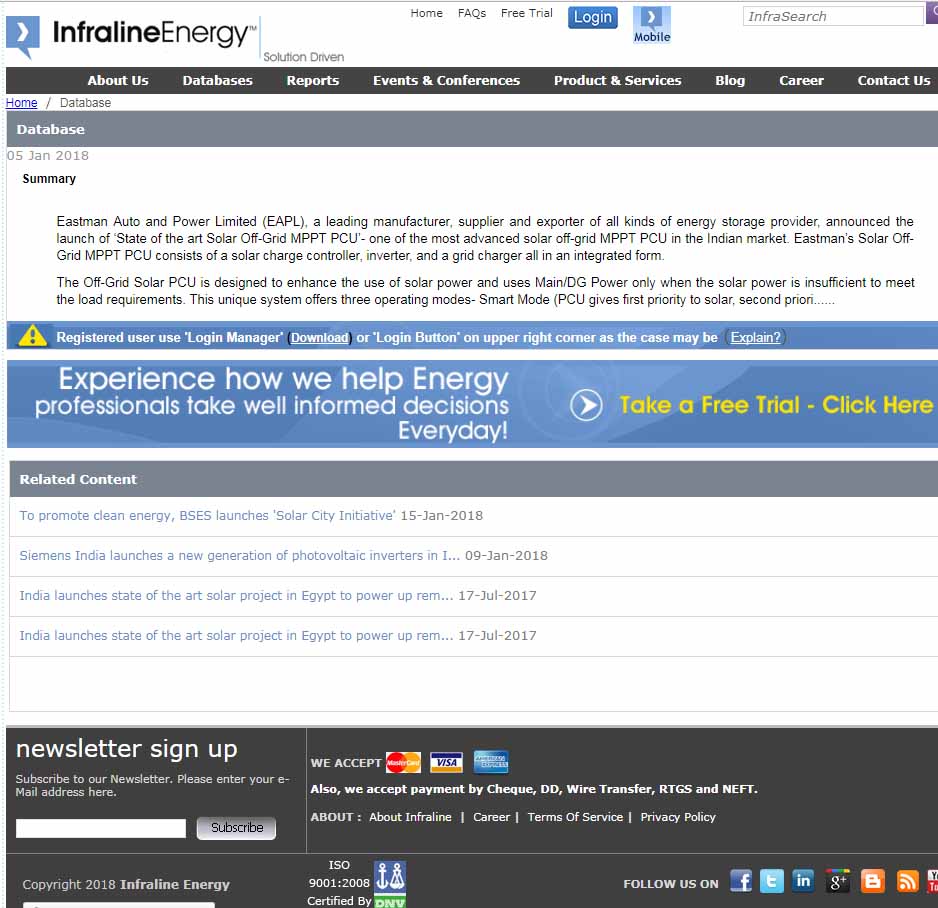This screenshot has width=938, height=908.
Task: Open the Databases menu
Action: pyautogui.click(x=218, y=80)
